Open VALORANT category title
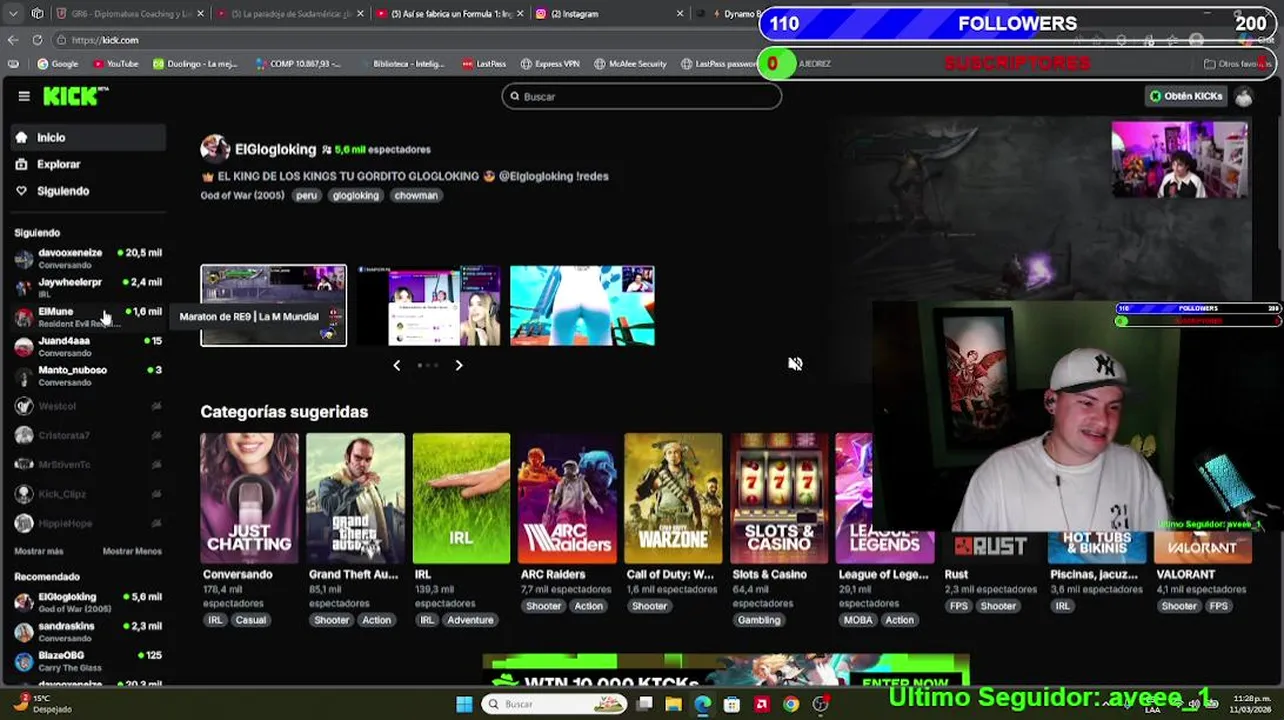The width and height of the screenshot is (1284, 720). [1185, 575]
